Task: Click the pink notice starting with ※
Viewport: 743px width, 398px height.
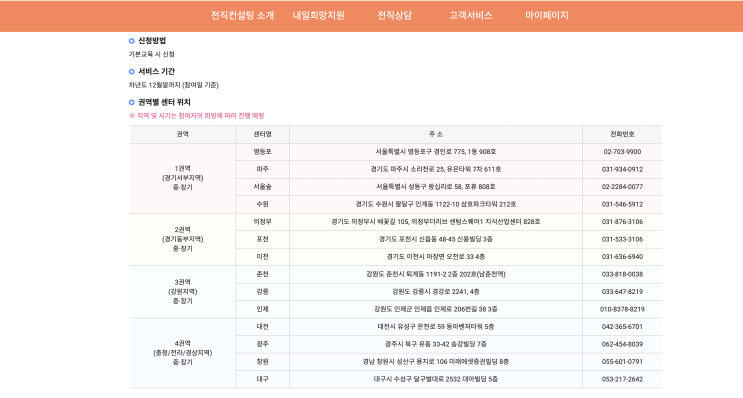Action: (197, 116)
